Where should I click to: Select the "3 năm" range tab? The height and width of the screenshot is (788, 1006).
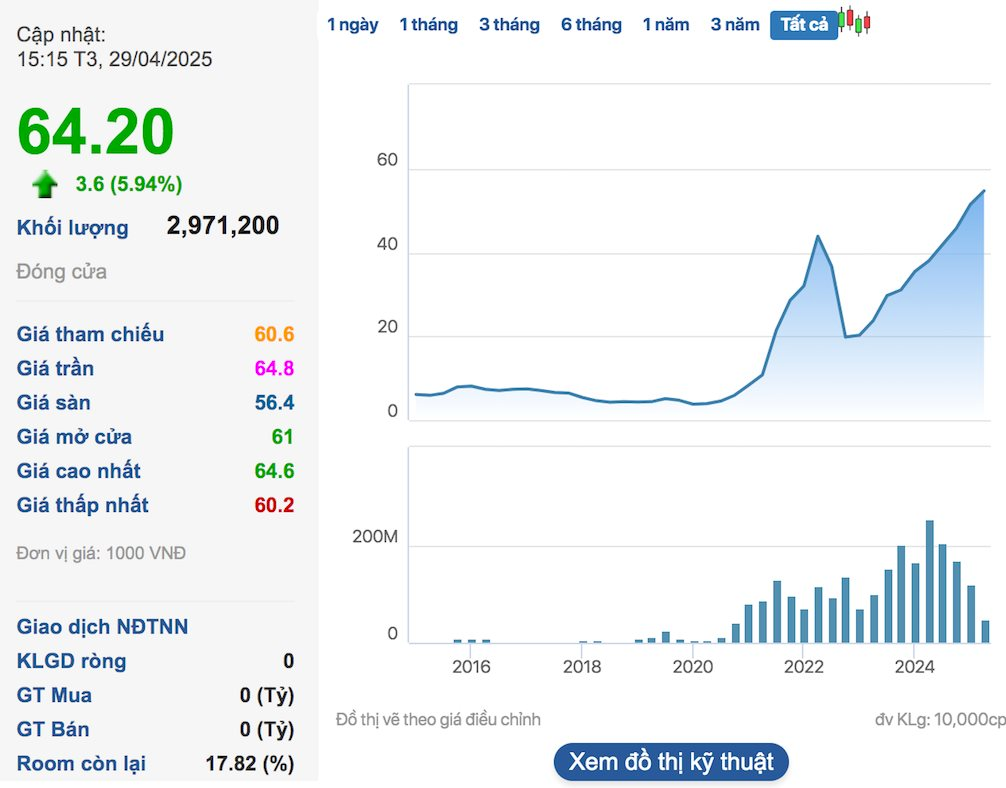click(x=735, y=25)
